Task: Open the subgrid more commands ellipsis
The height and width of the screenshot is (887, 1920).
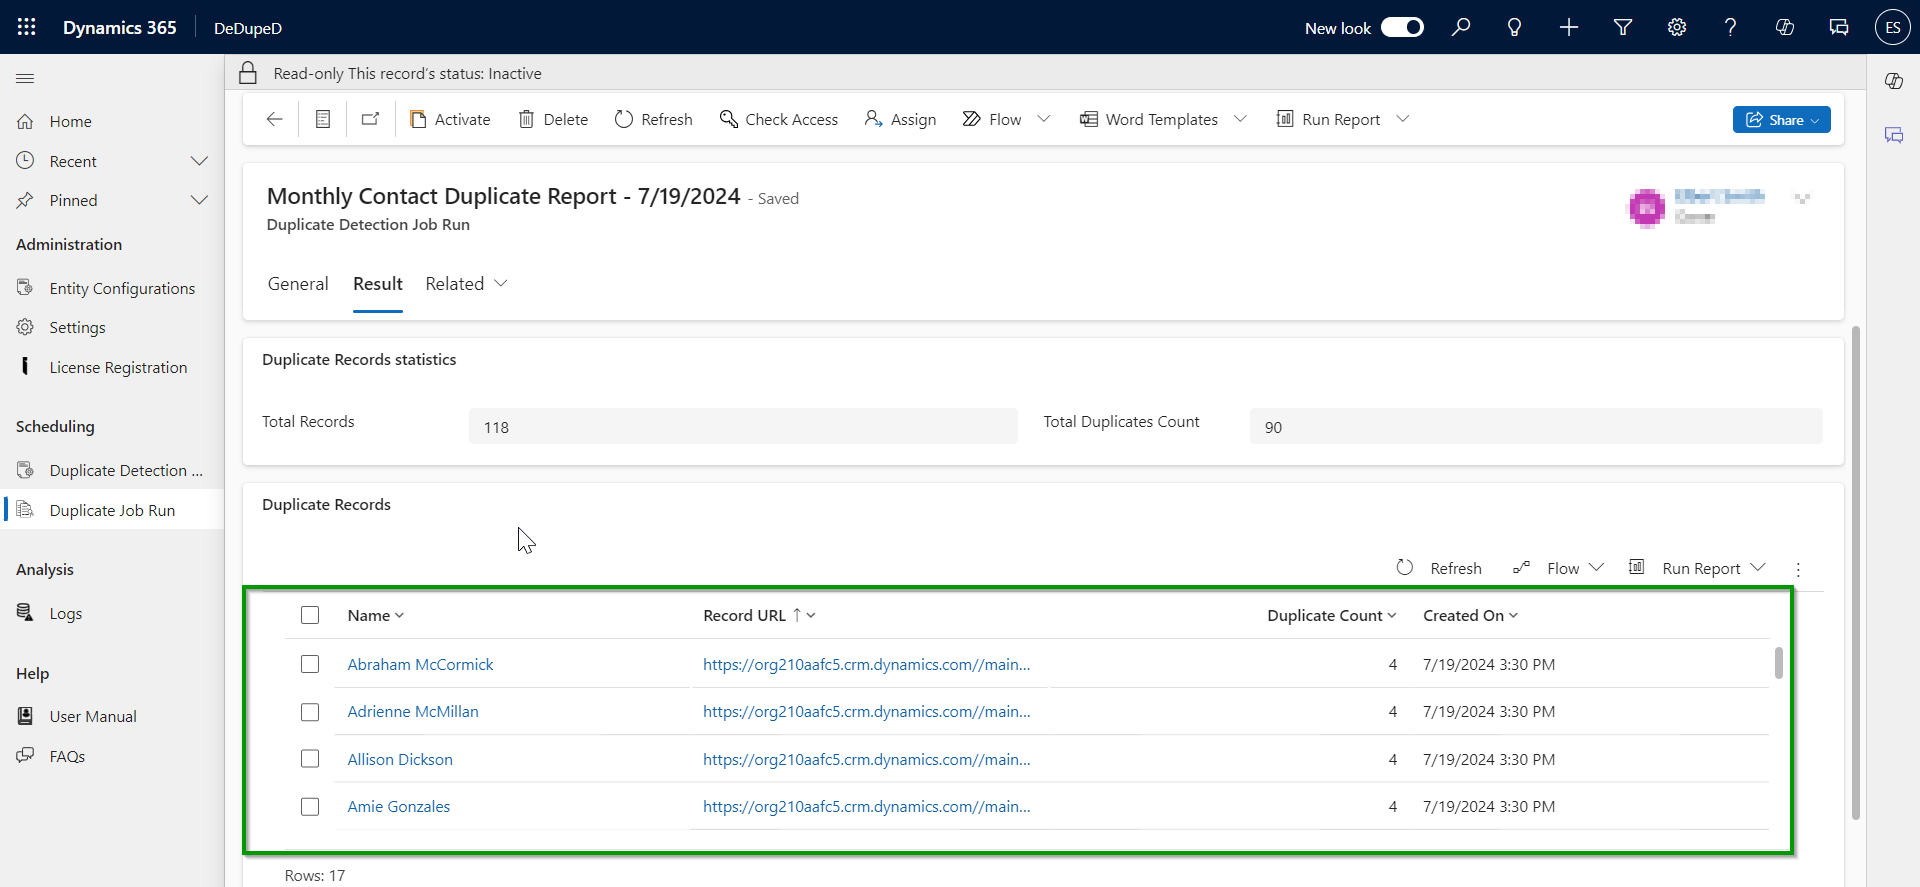Action: (x=1798, y=569)
